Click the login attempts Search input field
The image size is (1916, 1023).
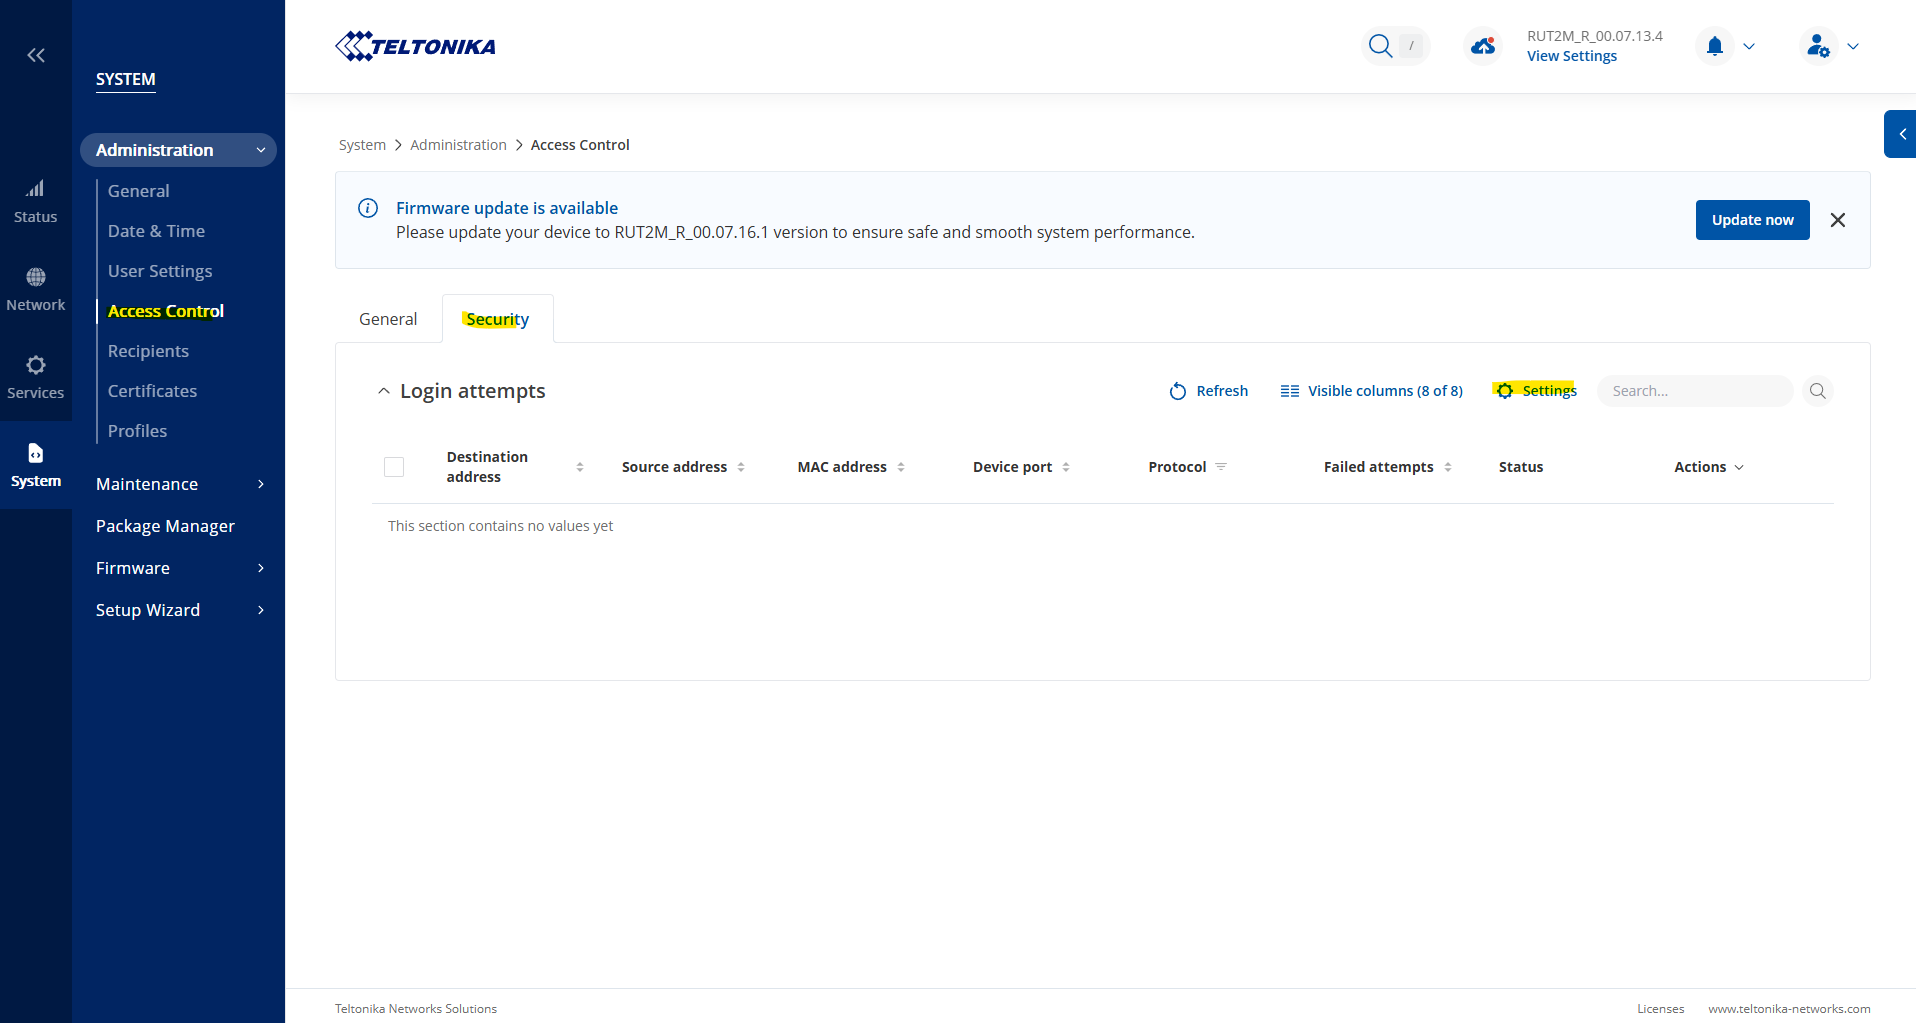point(1695,391)
